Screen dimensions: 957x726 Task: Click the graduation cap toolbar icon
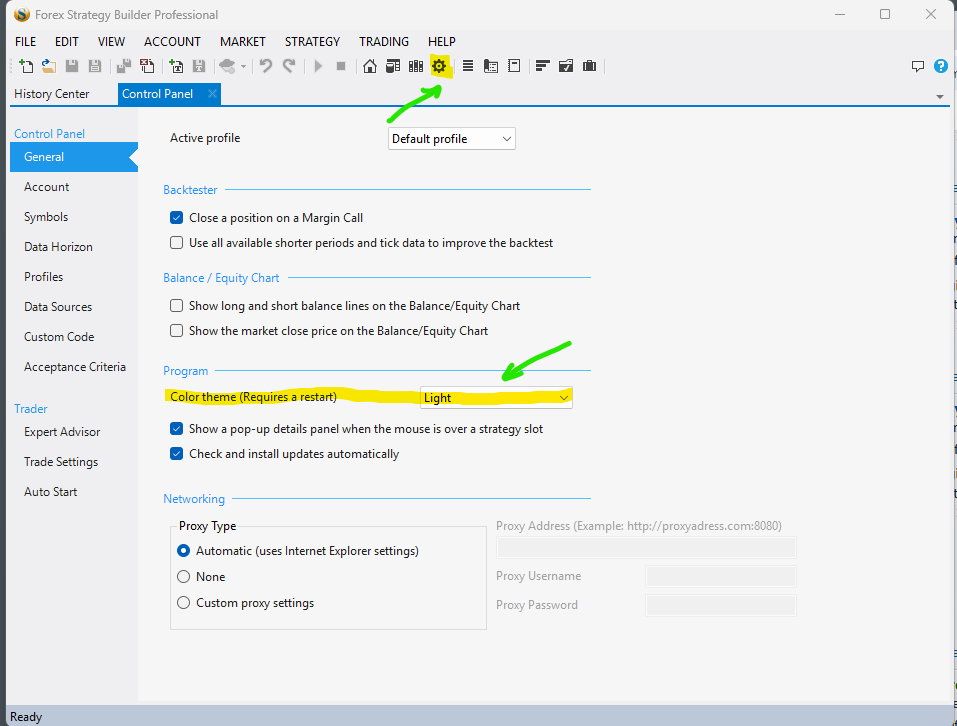[227, 66]
